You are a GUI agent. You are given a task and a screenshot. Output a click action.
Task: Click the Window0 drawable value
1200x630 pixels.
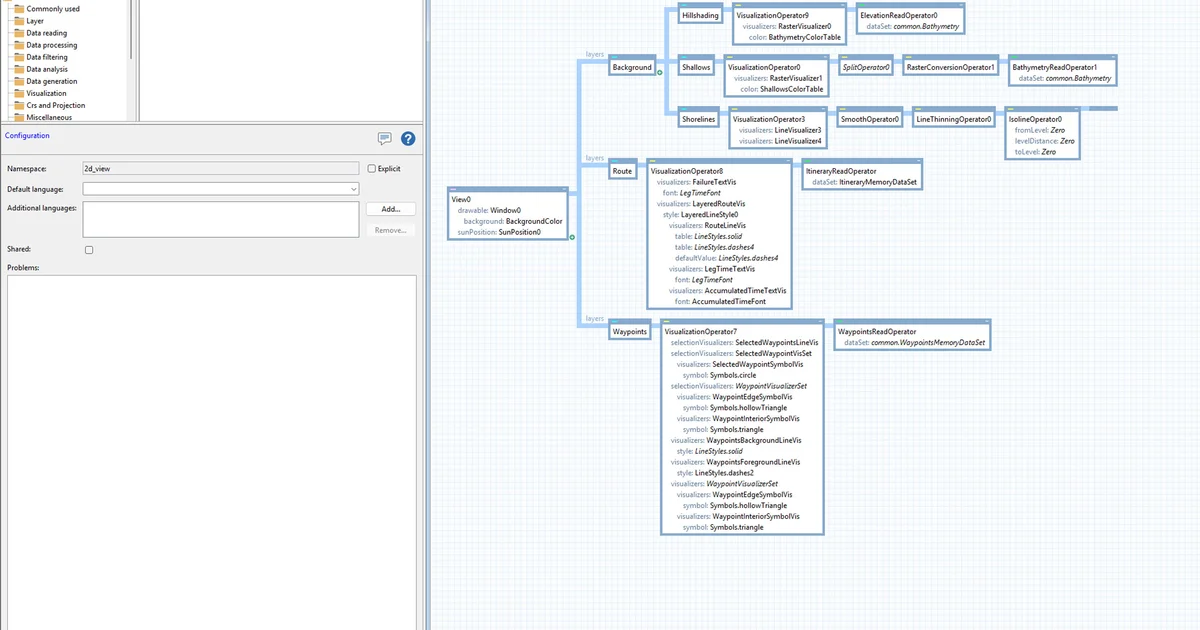[505, 210]
